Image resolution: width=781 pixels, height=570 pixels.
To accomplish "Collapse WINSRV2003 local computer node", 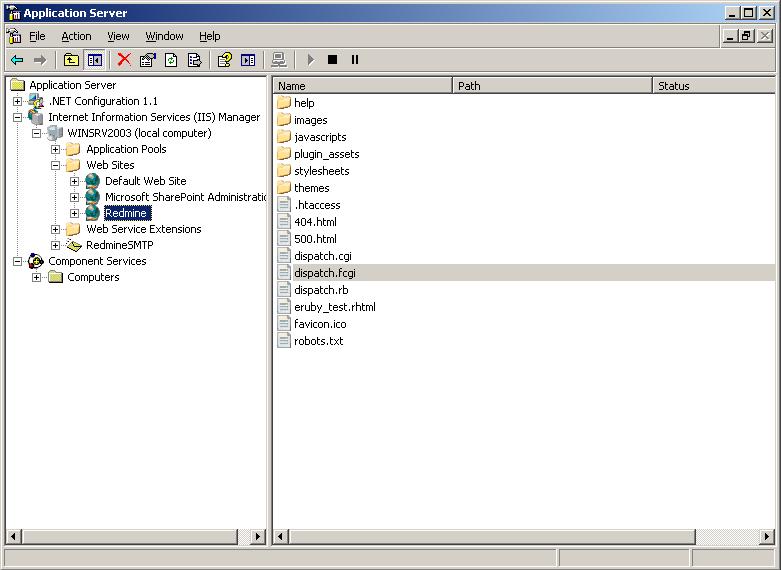I will point(36,134).
